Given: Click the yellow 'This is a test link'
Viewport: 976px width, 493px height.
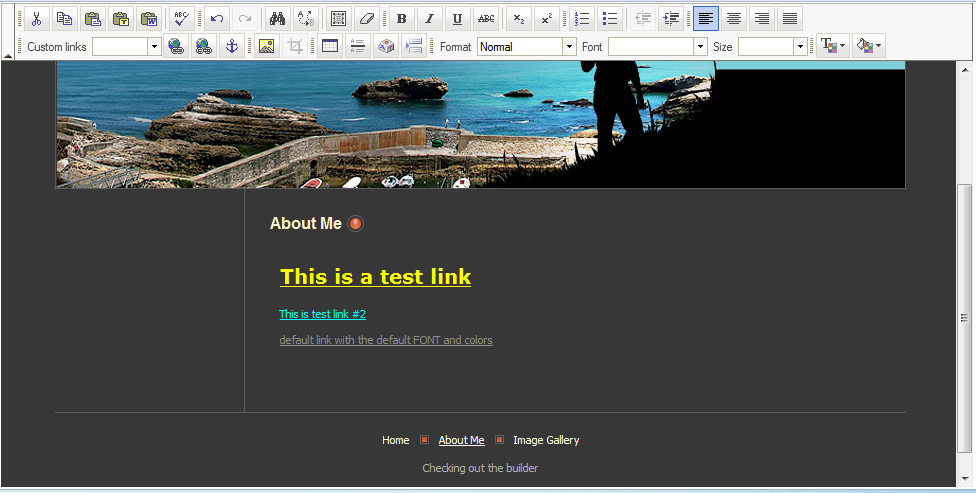Looking at the screenshot, I should (x=375, y=277).
